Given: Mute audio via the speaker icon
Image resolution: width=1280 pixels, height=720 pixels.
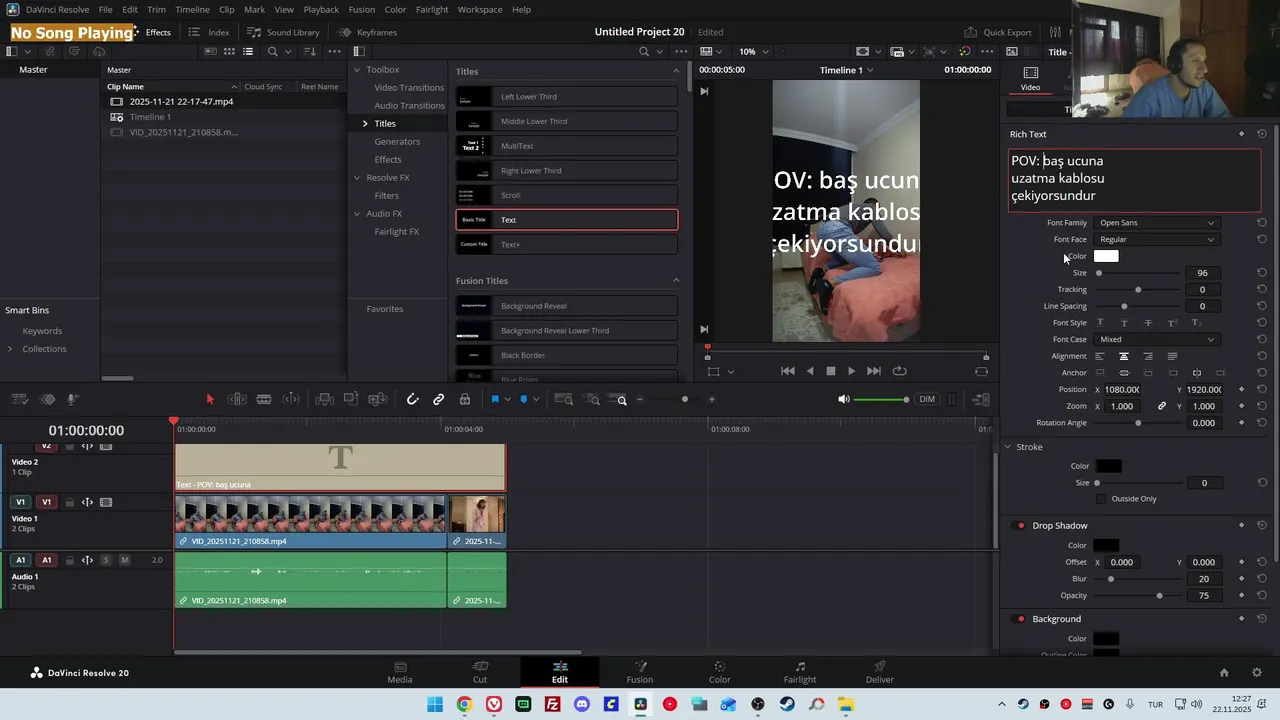Looking at the screenshot, I should pyautogui.click(x=843, y=399).
